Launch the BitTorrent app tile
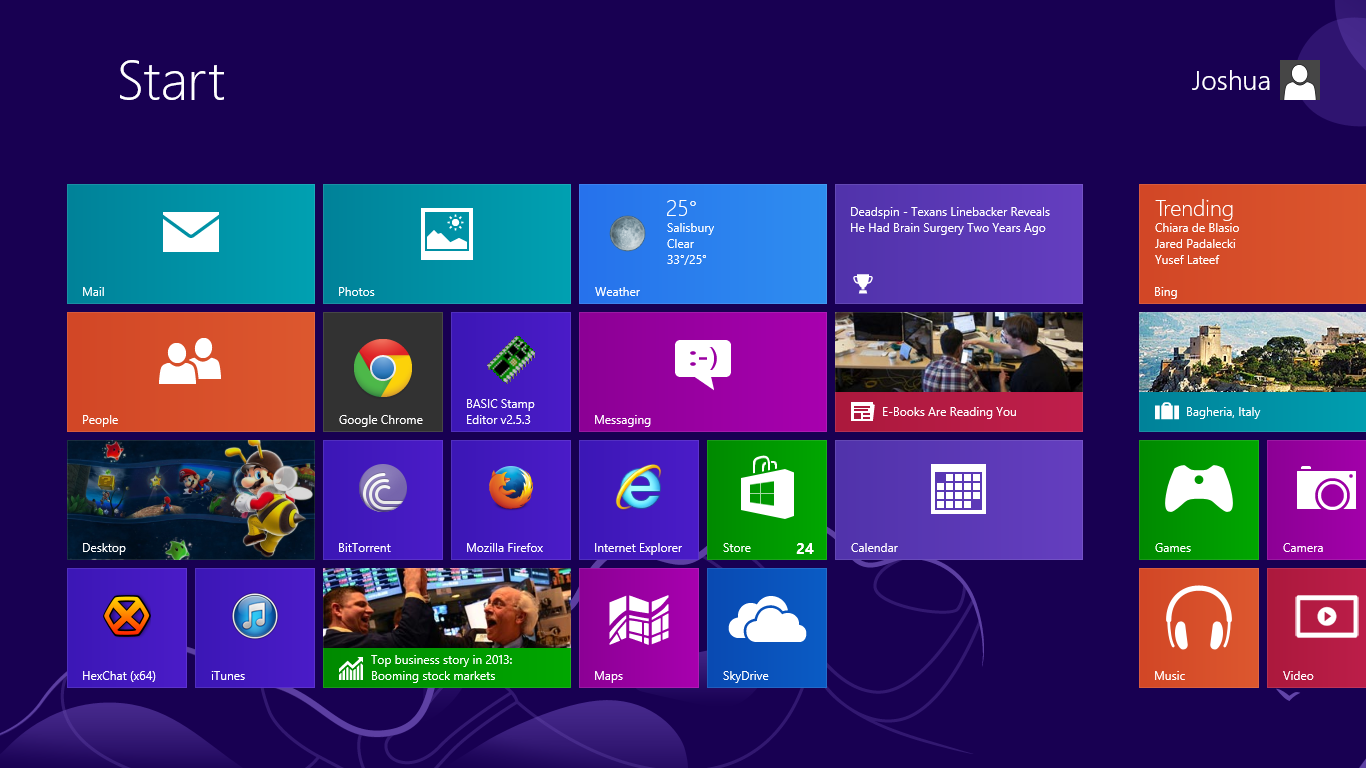Screen dimensions: 1366x768 click(x=382, y=499)
